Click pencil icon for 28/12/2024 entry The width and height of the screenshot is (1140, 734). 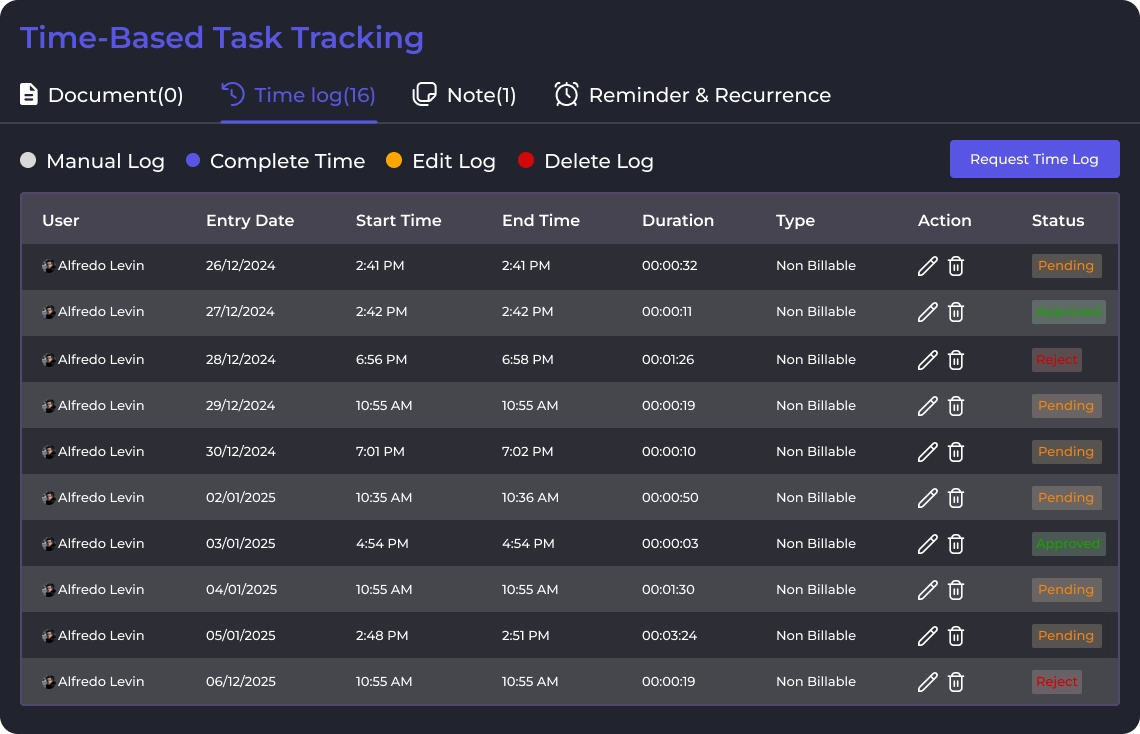click(x=927, y=360)
